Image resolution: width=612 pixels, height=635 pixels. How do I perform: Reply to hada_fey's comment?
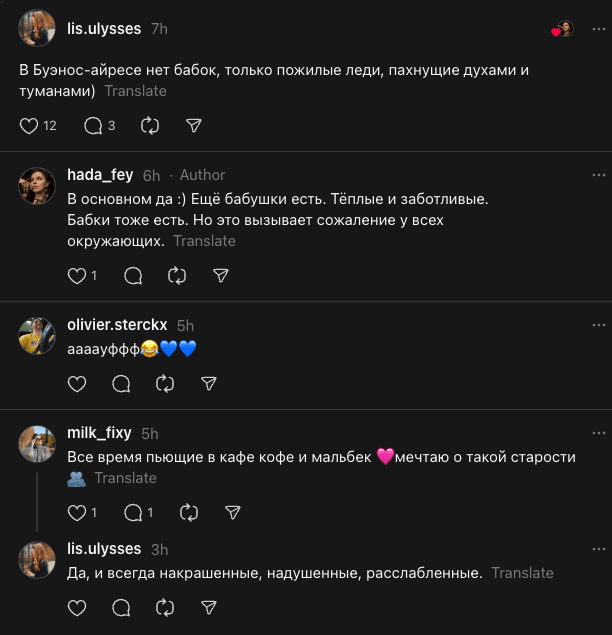(x=133, y=275)
